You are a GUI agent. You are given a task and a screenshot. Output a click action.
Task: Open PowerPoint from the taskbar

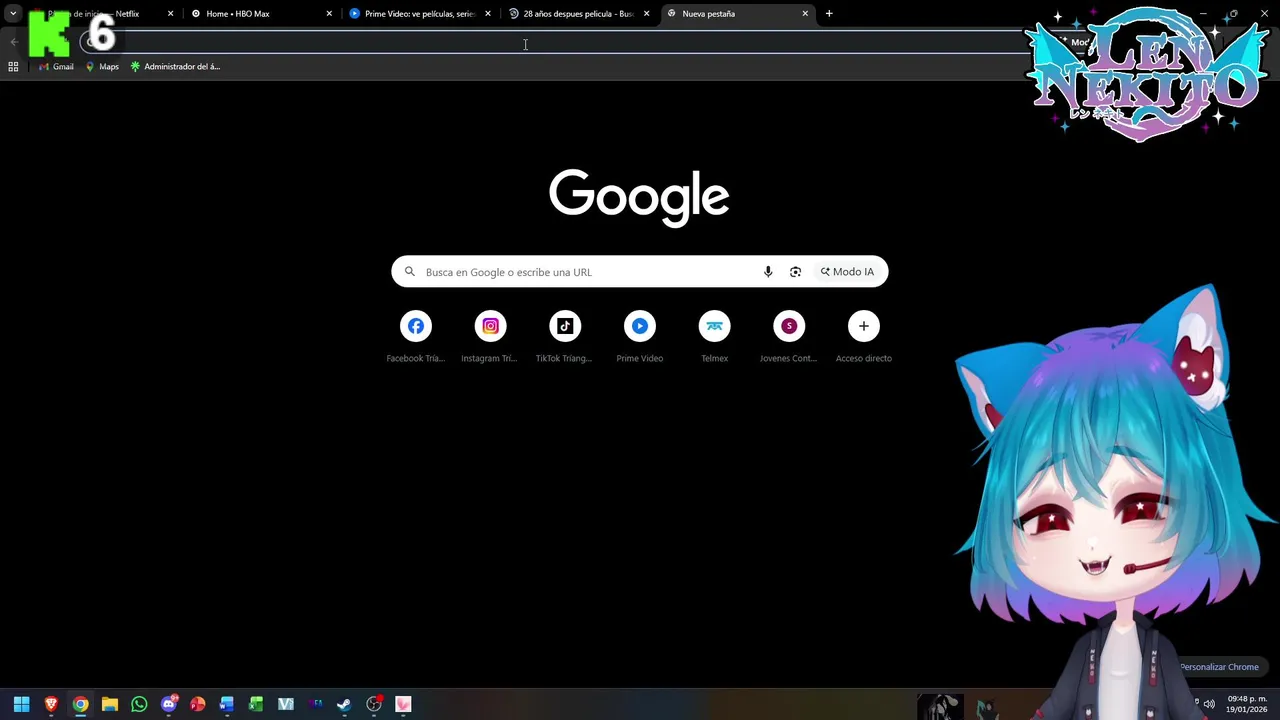pos(198,704)
